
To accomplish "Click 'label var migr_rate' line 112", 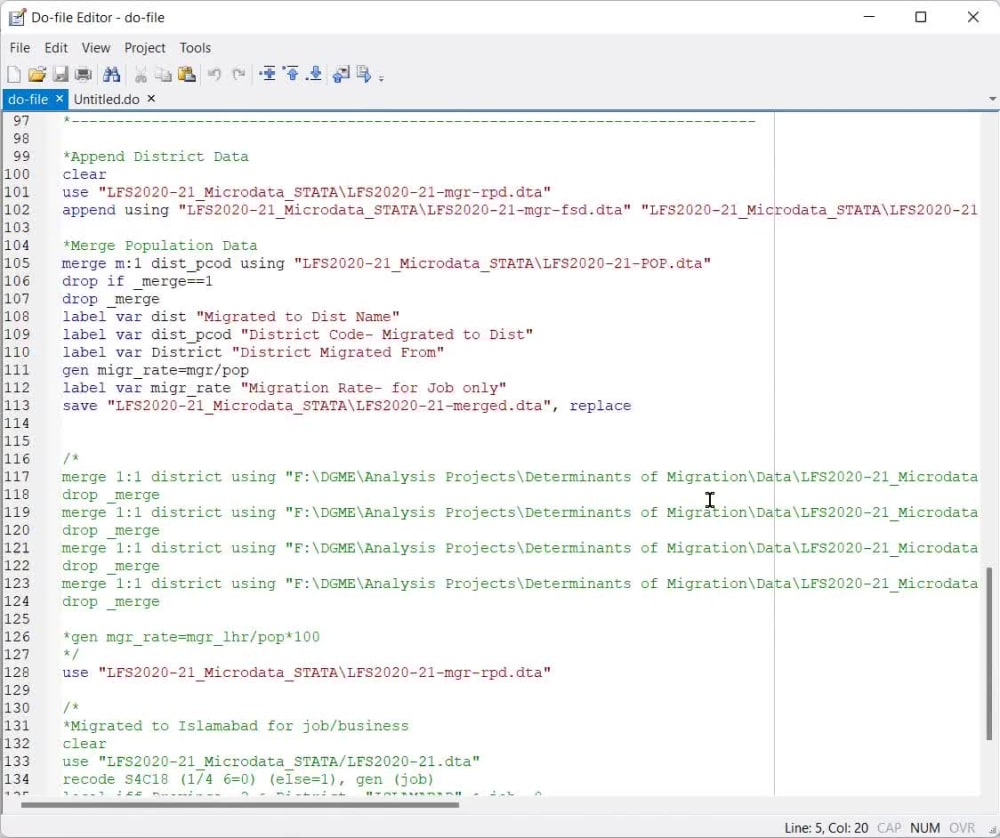I will [x=284, y=388].
